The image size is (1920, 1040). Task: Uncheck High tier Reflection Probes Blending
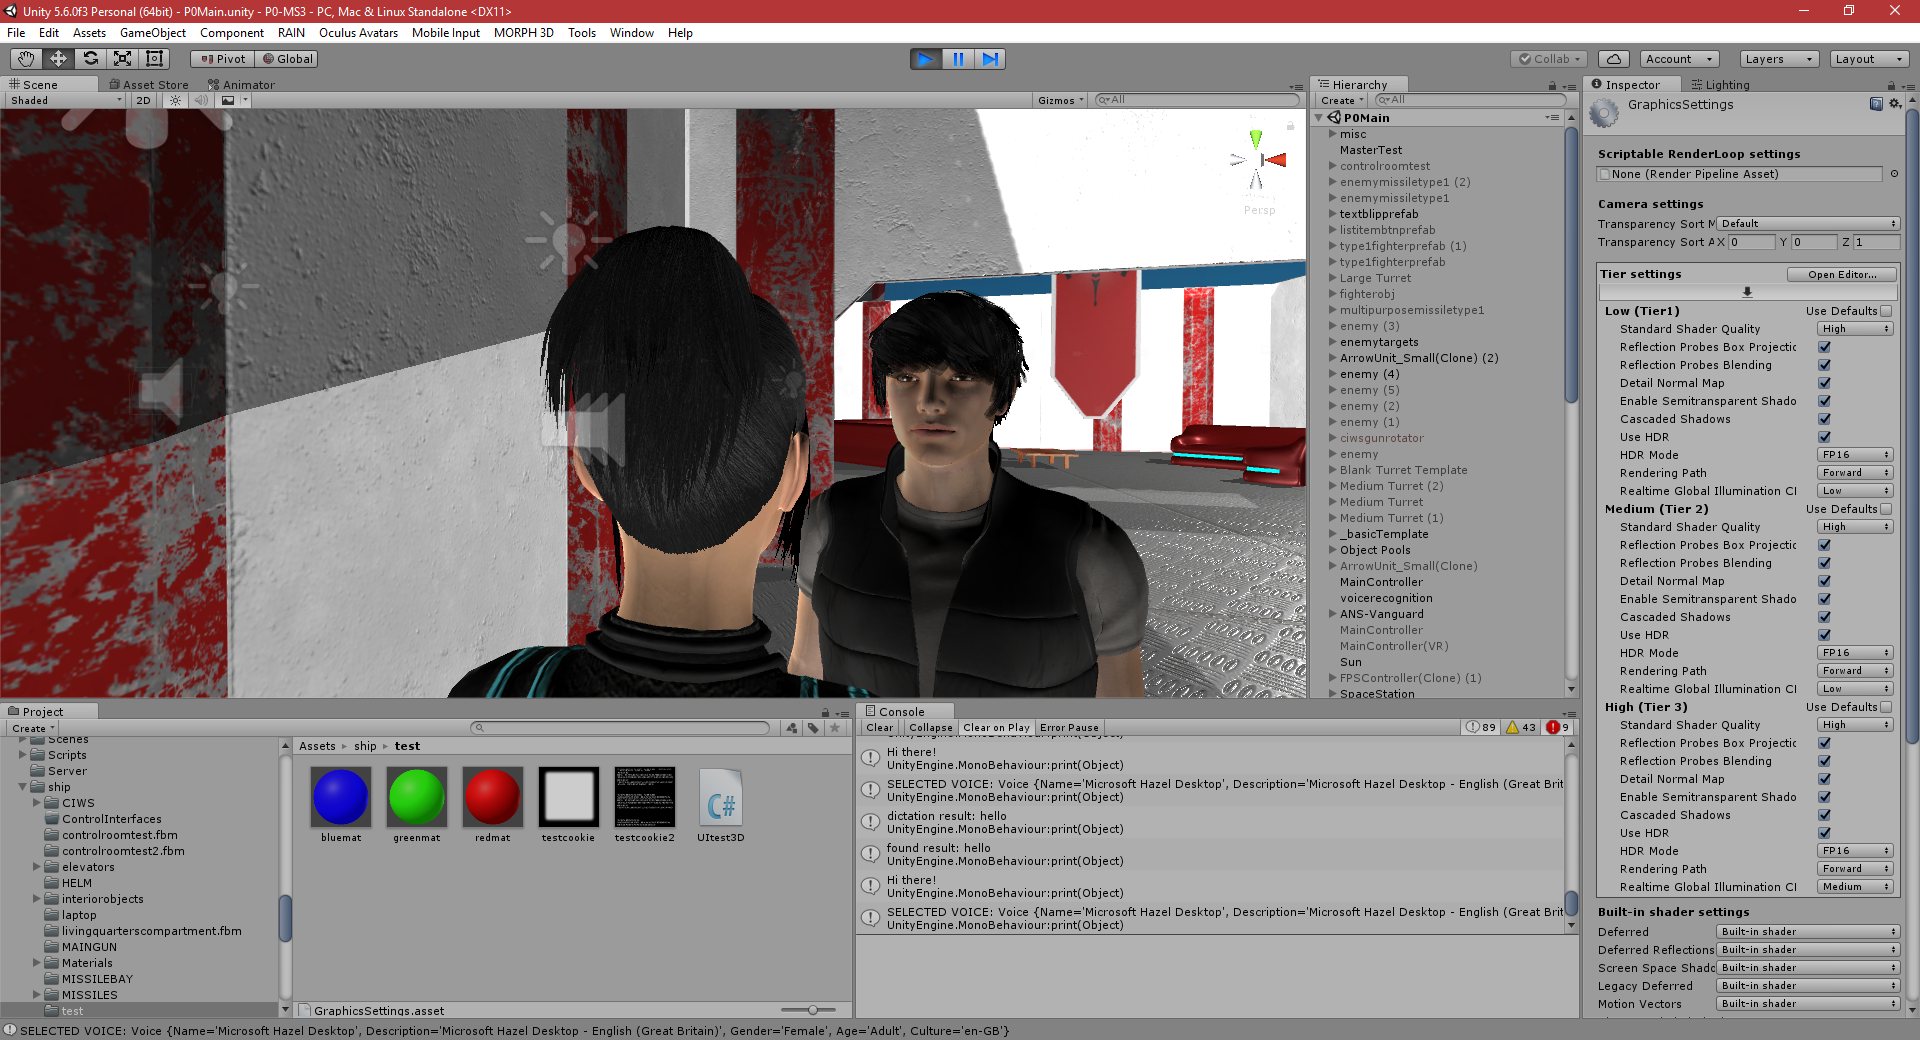point(1824,761)
